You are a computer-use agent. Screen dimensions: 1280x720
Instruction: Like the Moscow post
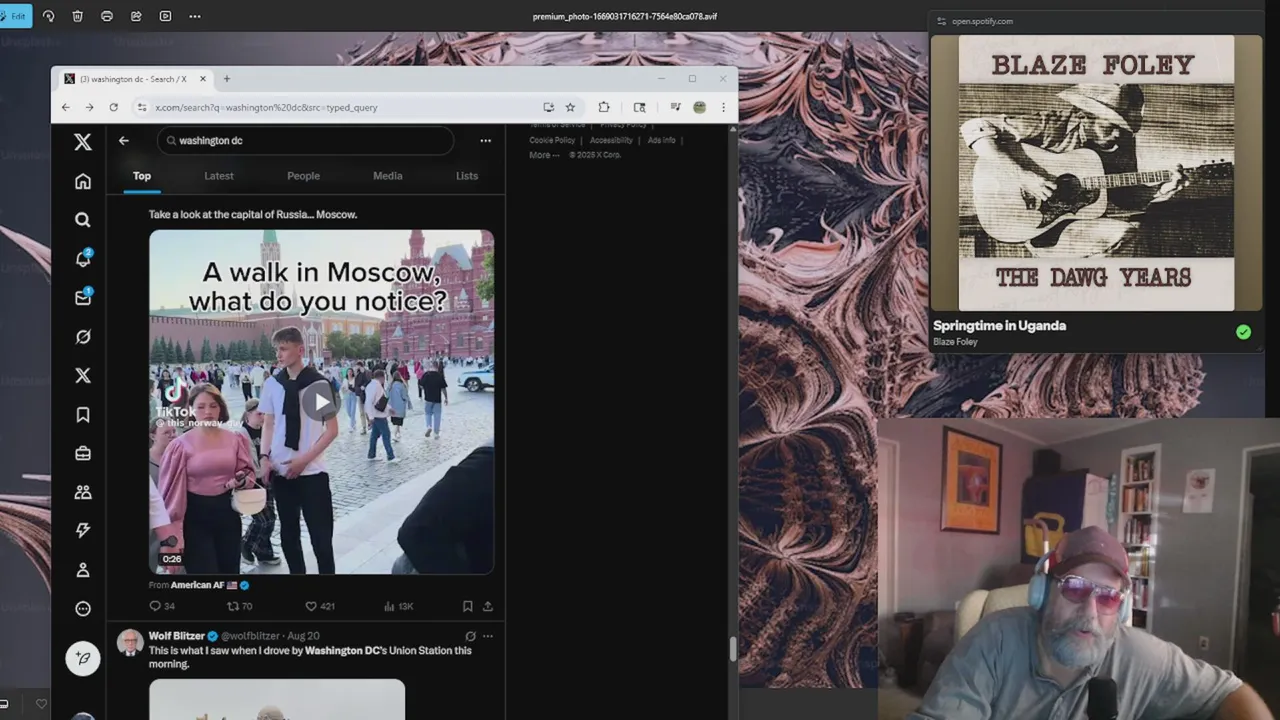tap(319, 606)
